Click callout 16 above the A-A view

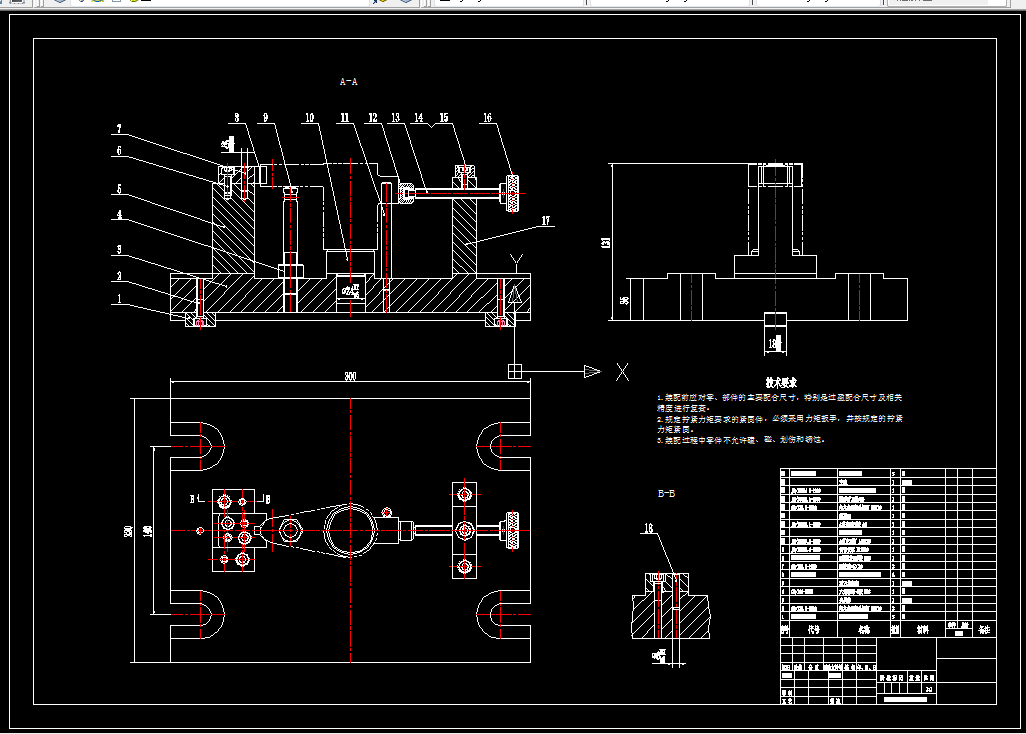coord(487,118)
